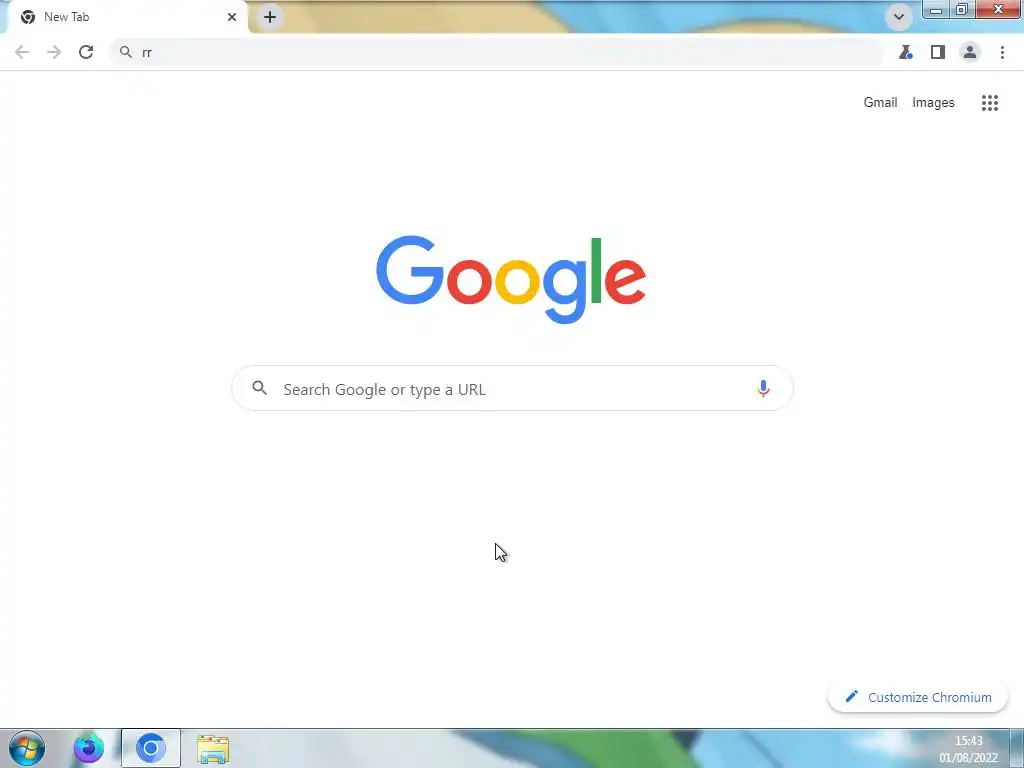
Task: Click the address bar containing rr
Action: coord(495,52)
